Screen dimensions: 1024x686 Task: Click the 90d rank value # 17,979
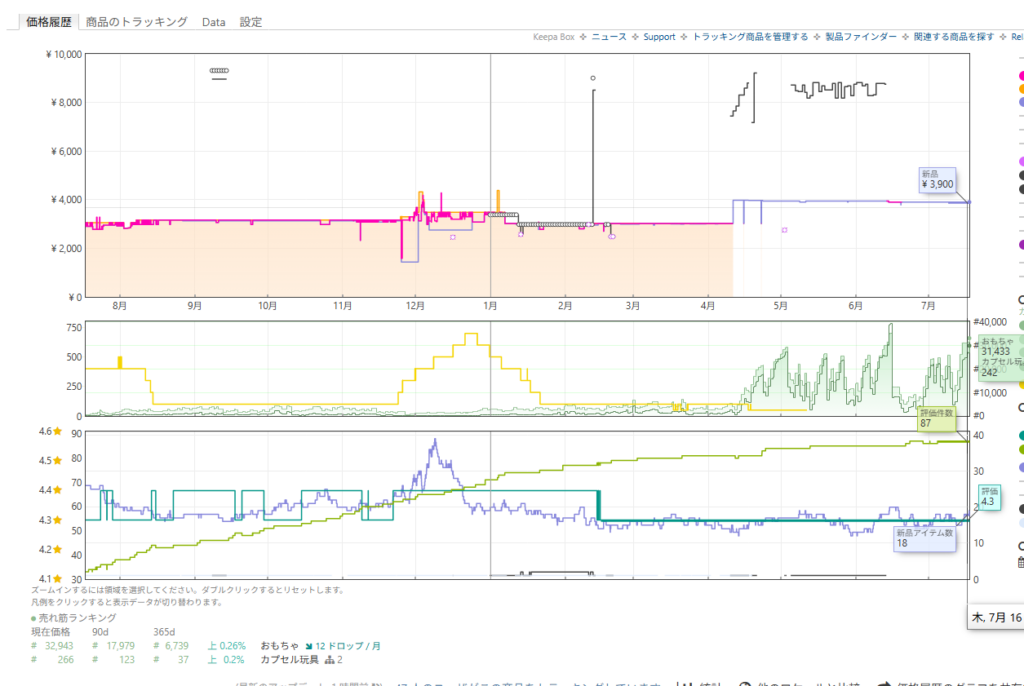(x=113, y=645)
